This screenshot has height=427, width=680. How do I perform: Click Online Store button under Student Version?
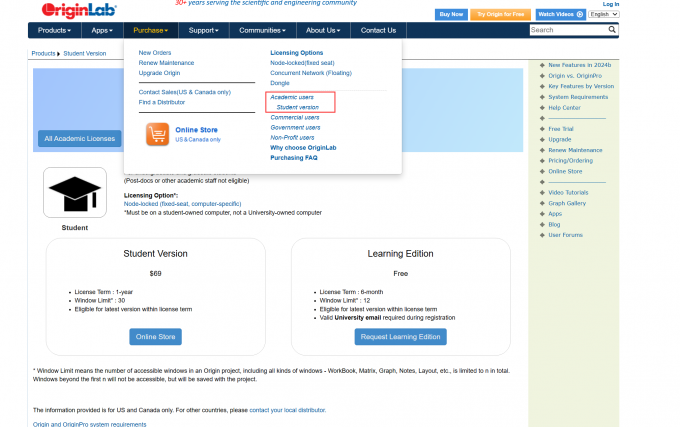tap(155, 337)
